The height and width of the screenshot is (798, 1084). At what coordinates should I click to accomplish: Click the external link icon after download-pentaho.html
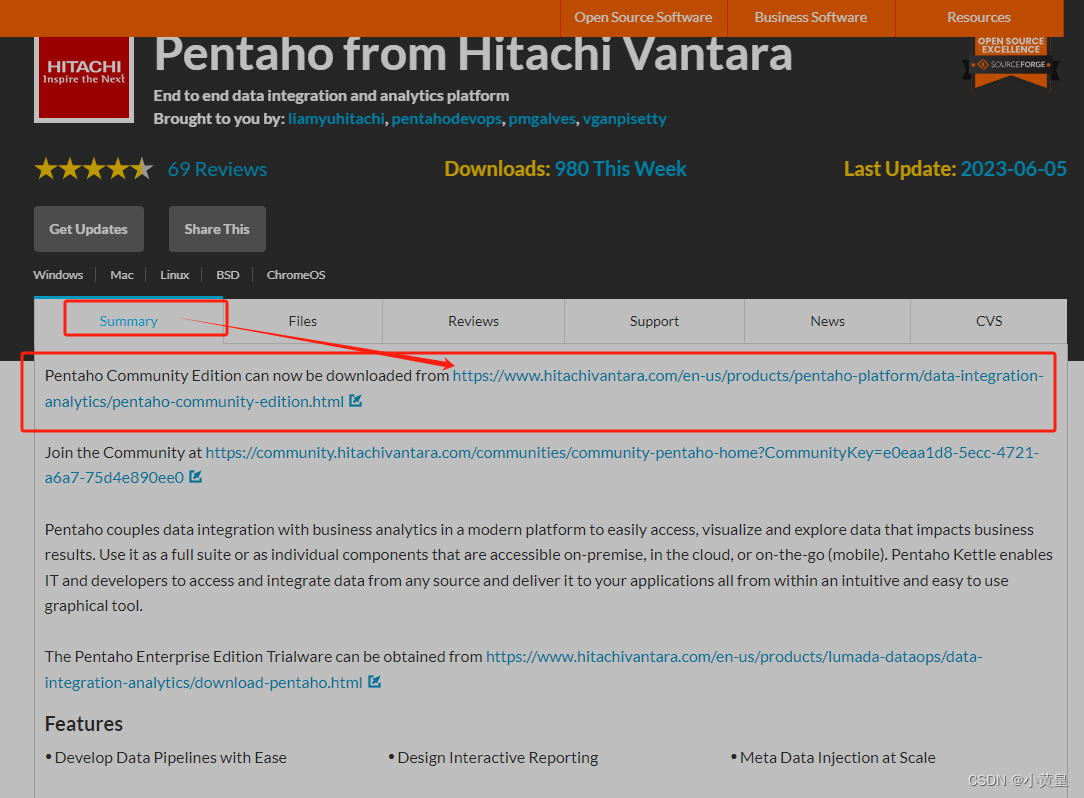point(375,682)
